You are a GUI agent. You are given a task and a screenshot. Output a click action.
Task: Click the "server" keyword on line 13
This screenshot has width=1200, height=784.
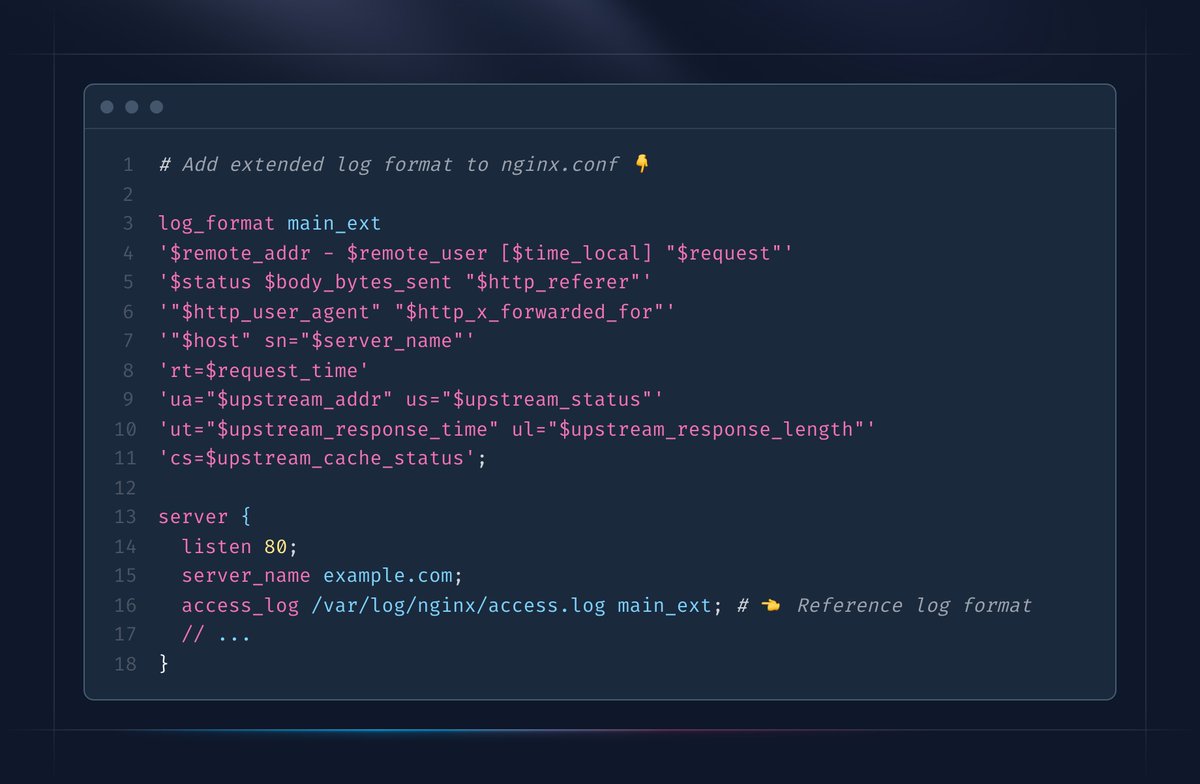click(194, 517)
